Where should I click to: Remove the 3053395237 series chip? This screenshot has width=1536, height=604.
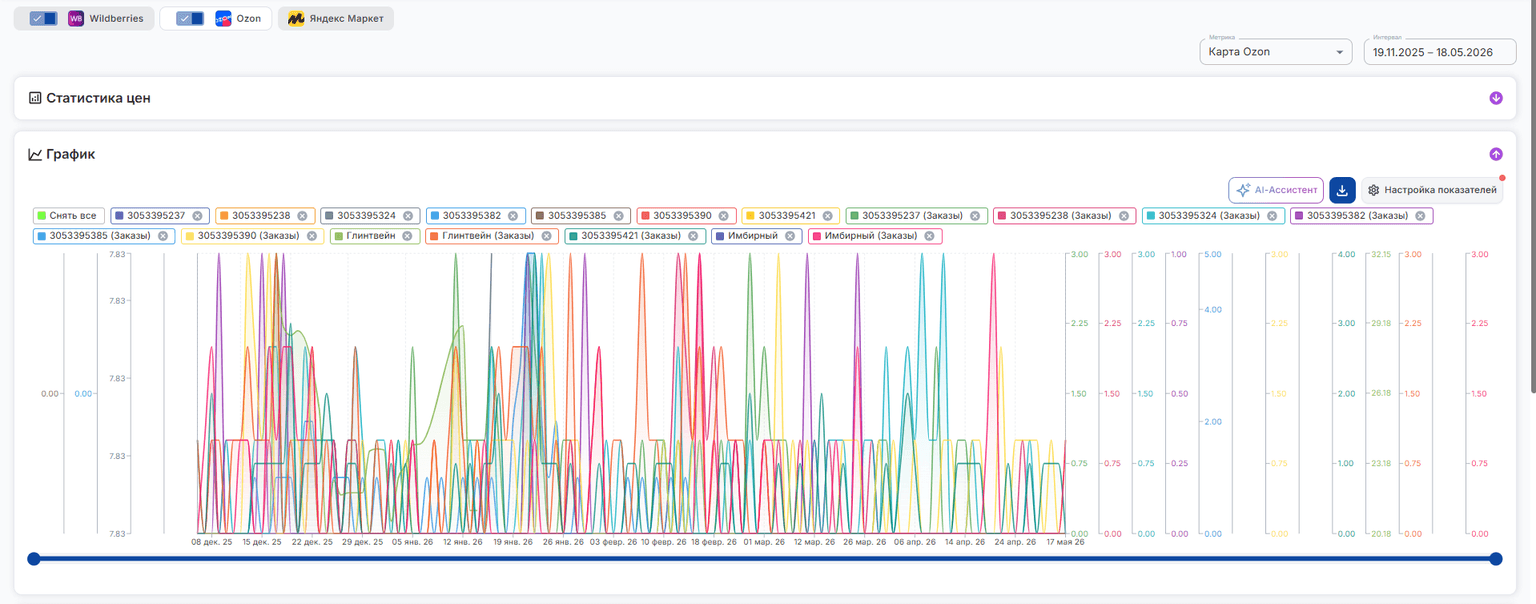197,215
